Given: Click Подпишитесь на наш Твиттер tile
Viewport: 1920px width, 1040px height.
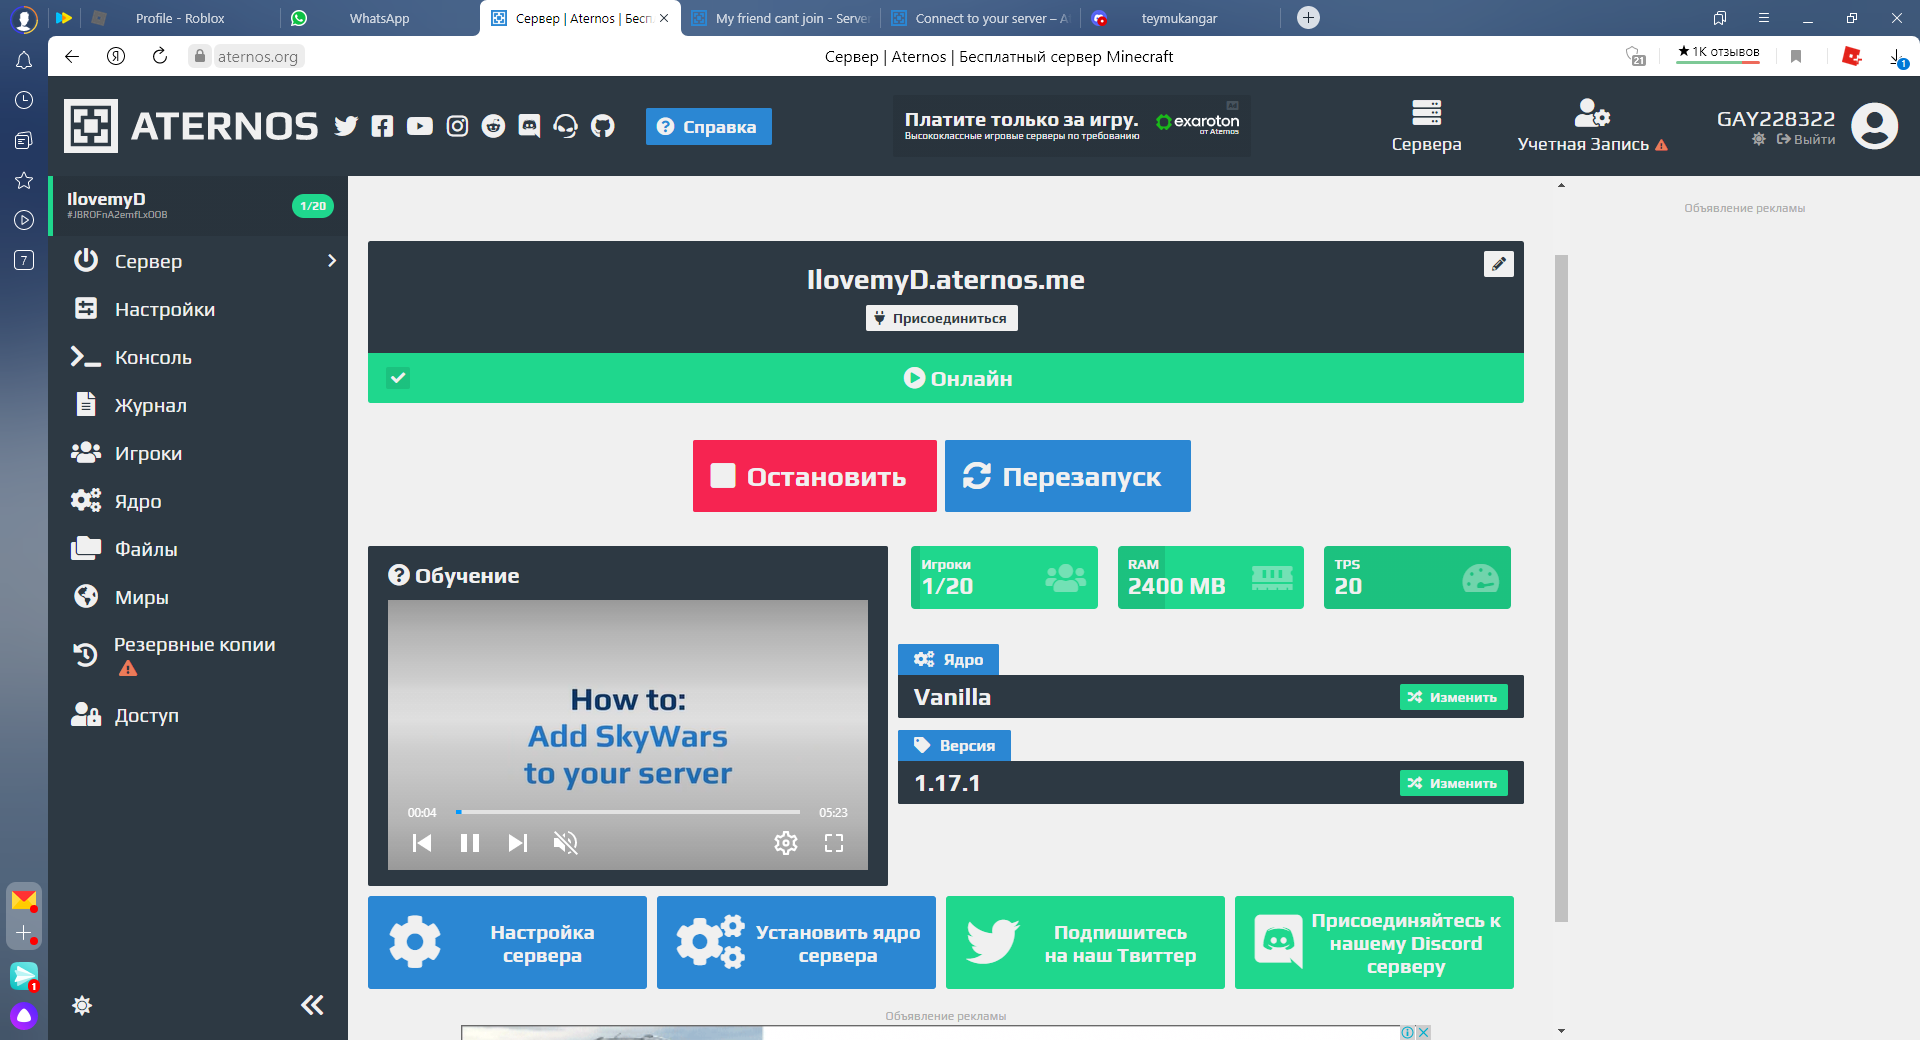Looking at the screenshot, I should click(x=1085, y=943).
